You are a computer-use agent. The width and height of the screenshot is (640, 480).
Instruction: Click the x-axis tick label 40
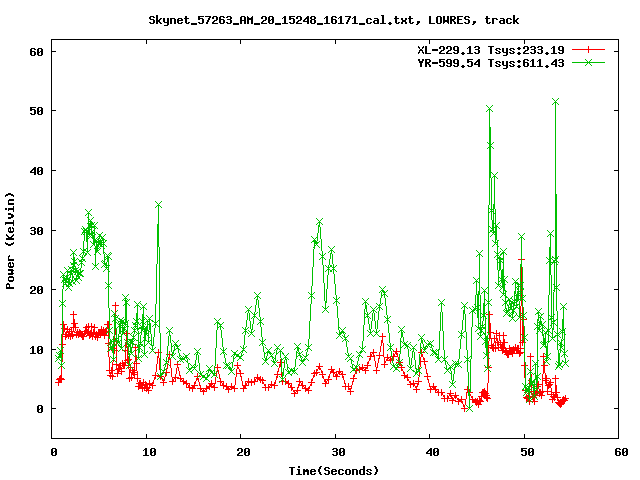tap(432, 452)
